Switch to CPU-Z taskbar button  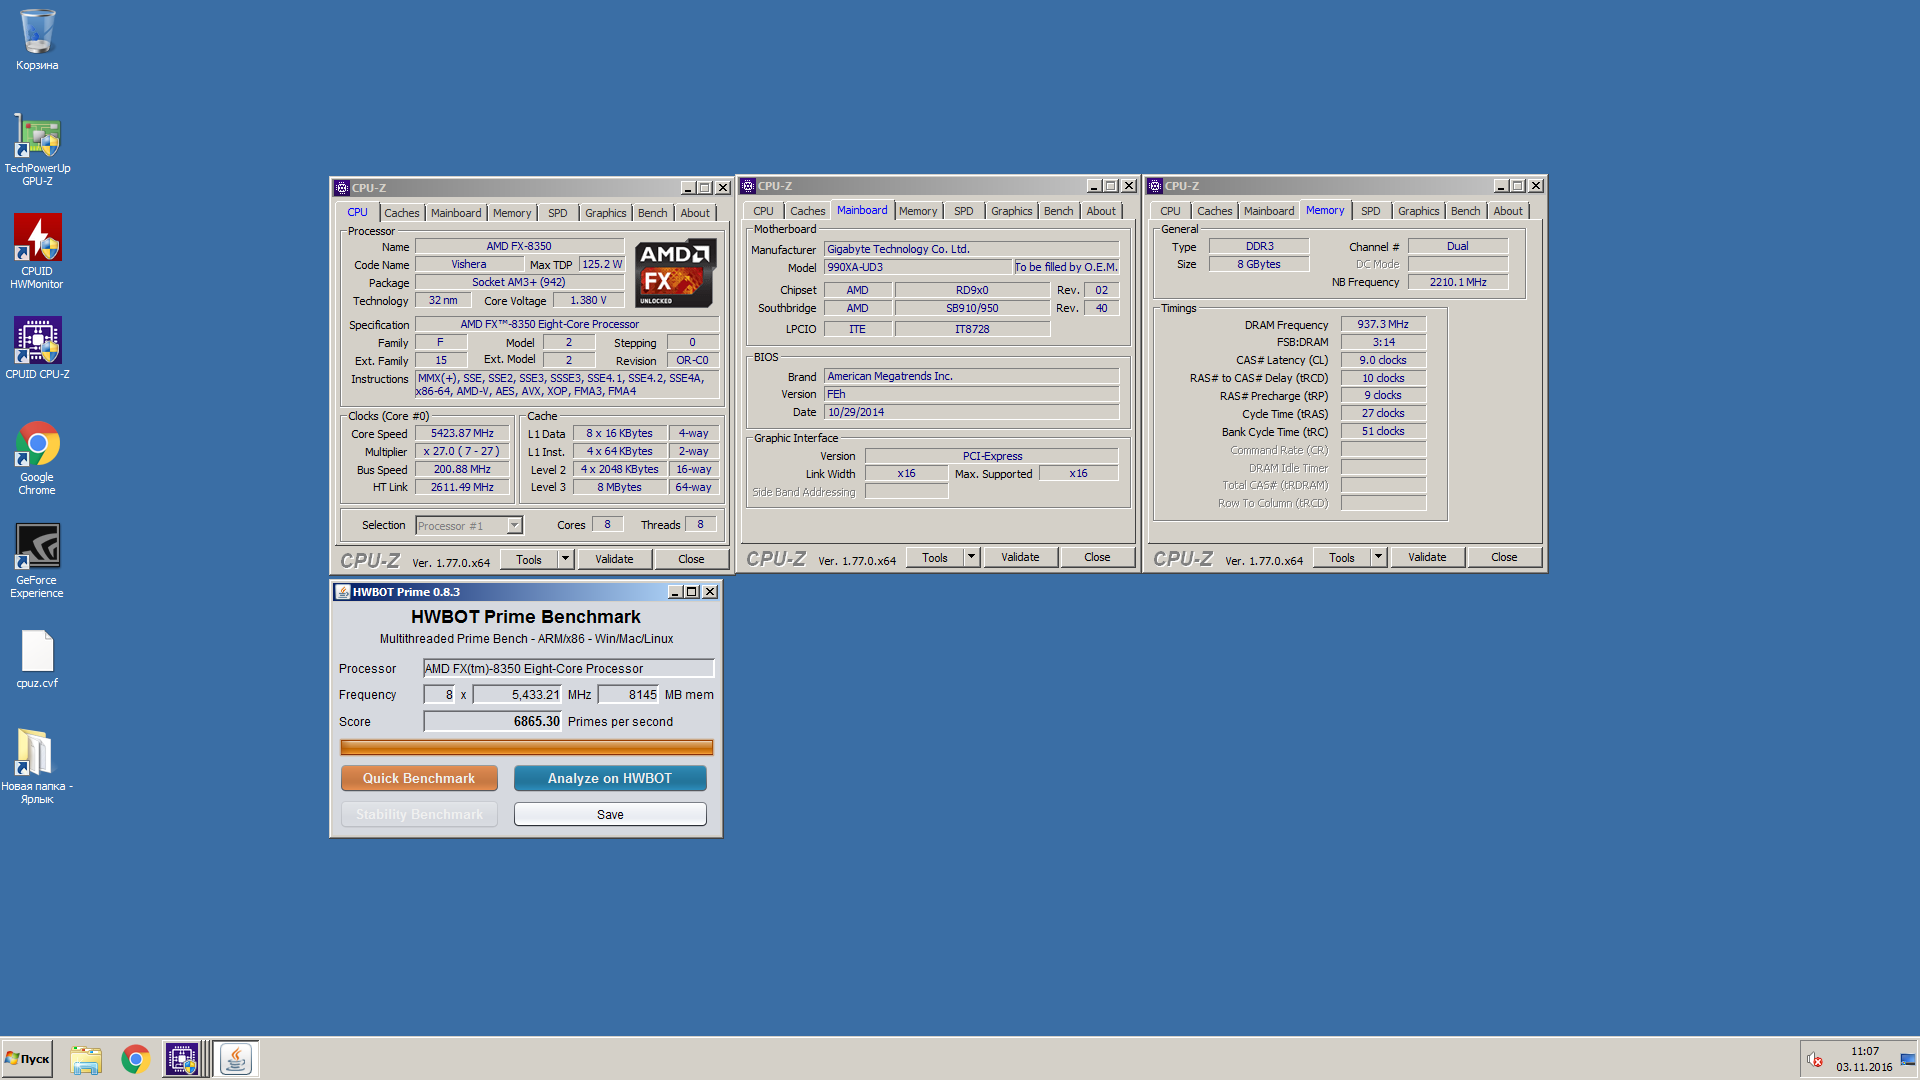(181, 1059)
